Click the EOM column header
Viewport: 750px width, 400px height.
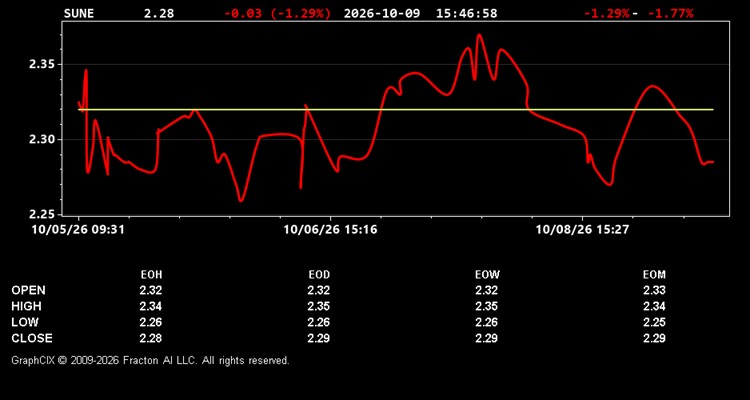pos(654,275)
